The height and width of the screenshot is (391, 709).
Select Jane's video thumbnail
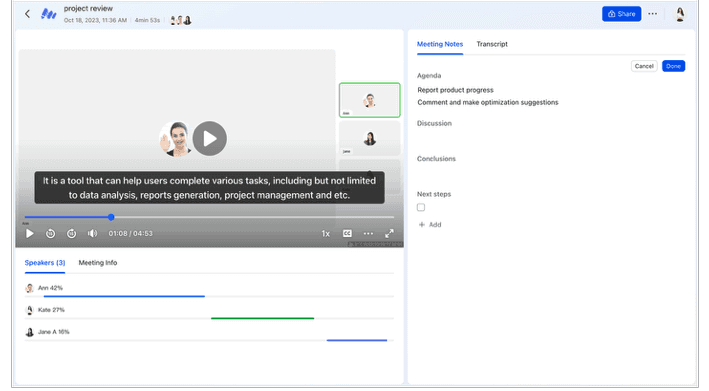[x=369, y=138]
